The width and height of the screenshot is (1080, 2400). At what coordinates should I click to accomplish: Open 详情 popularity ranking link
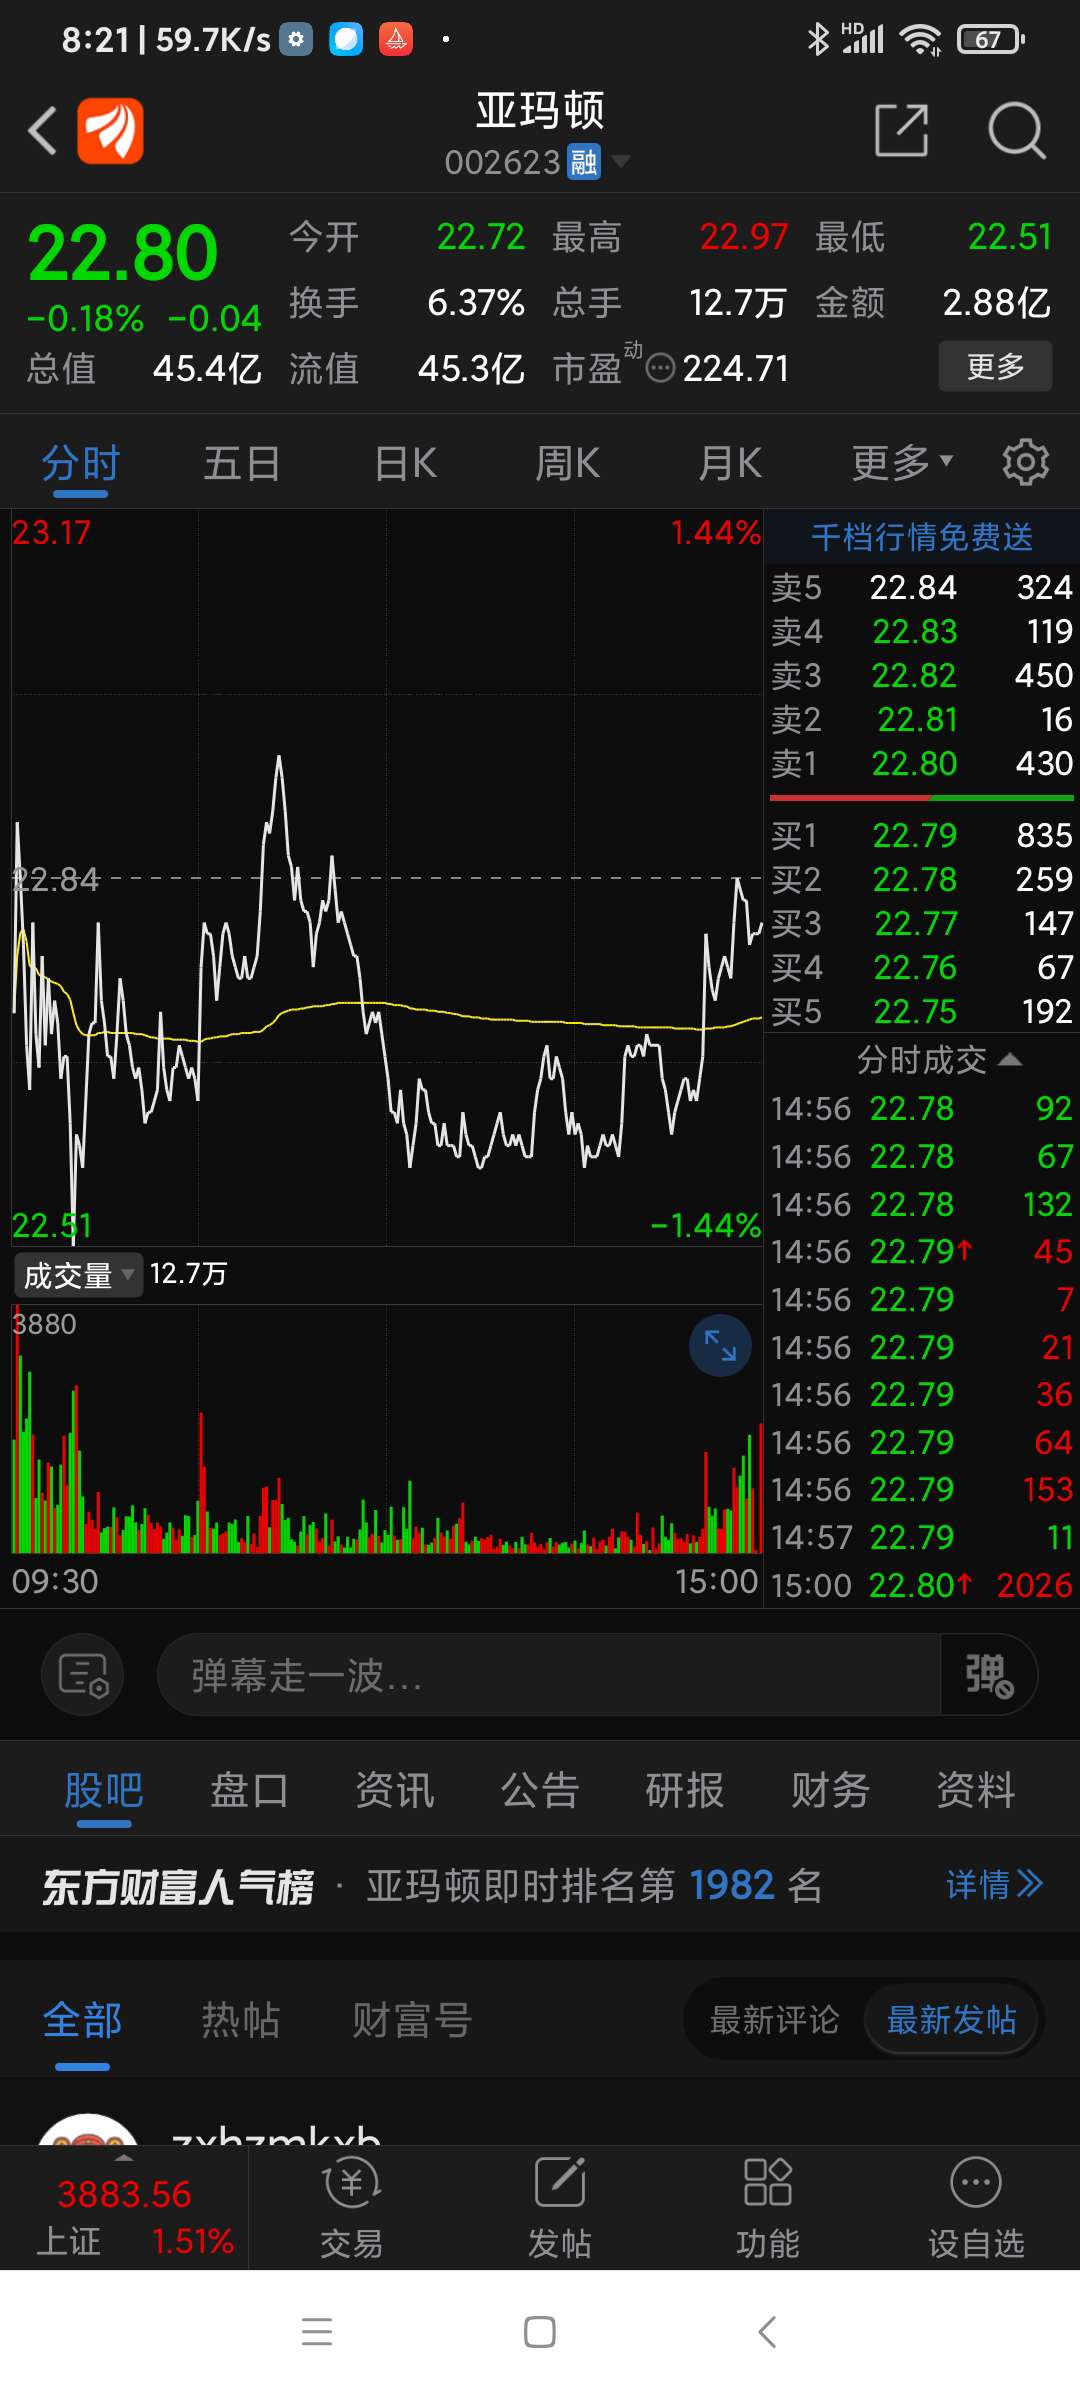coord(995,1885)
